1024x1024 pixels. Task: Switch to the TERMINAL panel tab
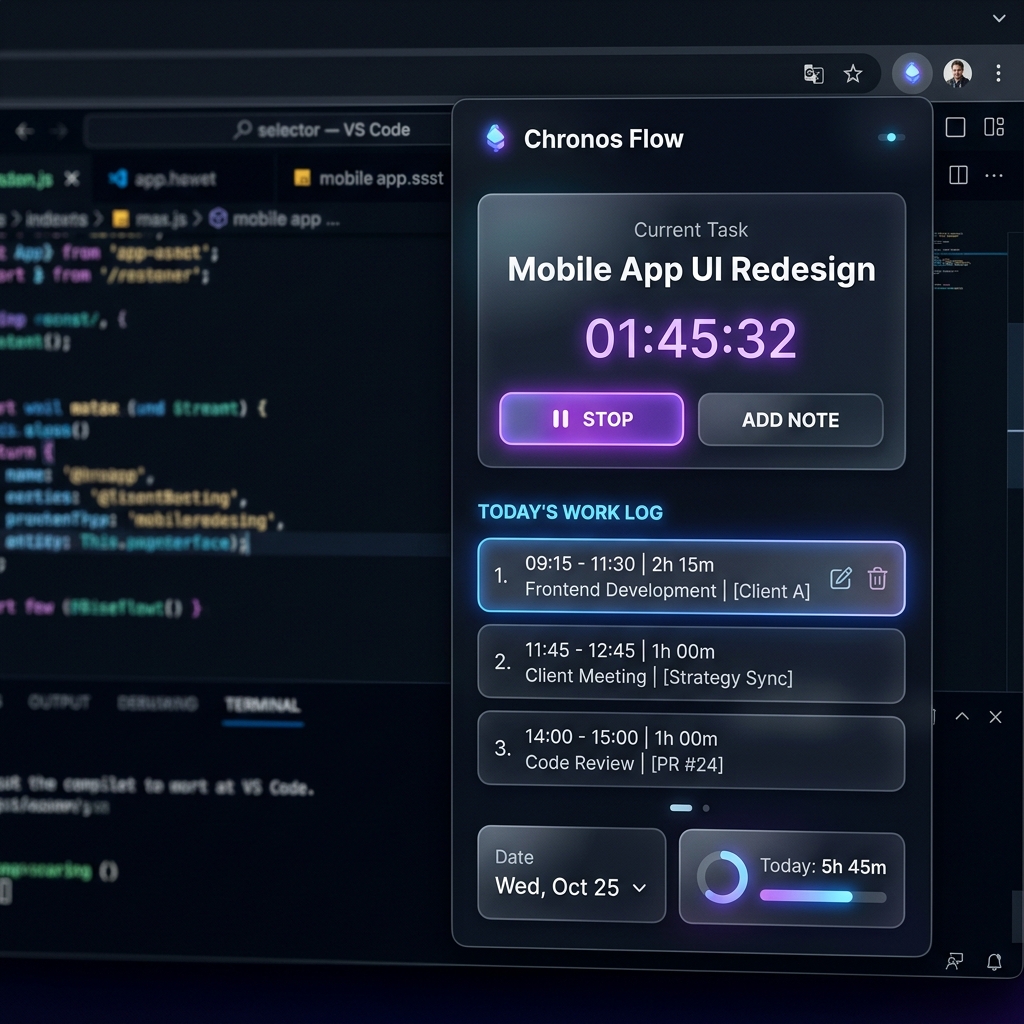262,705
